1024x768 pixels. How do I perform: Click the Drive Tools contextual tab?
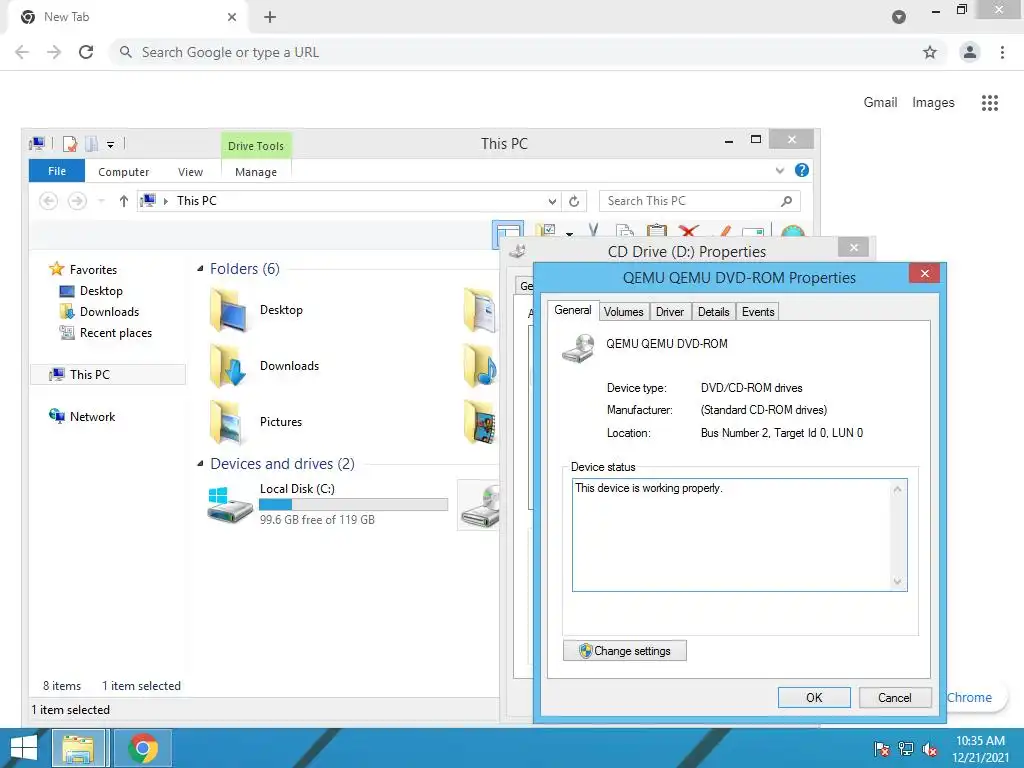coord(256,146)
